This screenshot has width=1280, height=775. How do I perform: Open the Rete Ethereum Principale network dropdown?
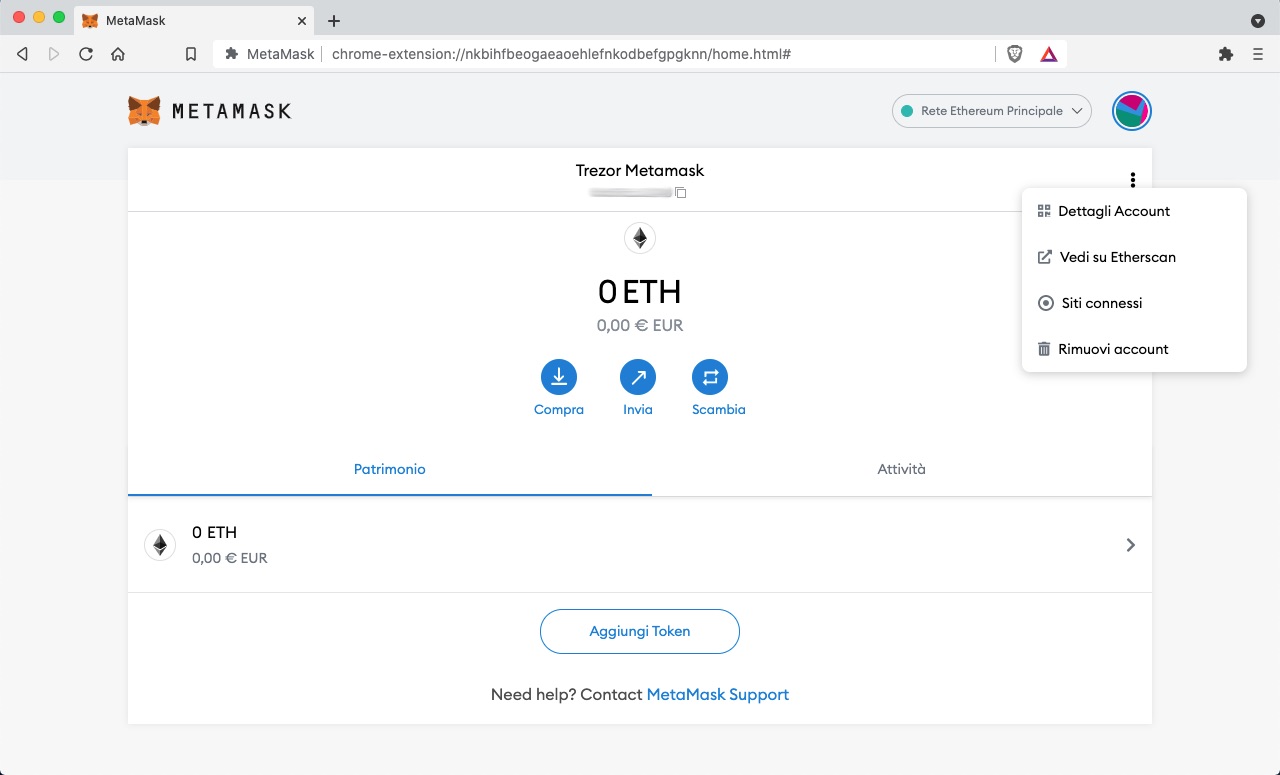[992, 111]
